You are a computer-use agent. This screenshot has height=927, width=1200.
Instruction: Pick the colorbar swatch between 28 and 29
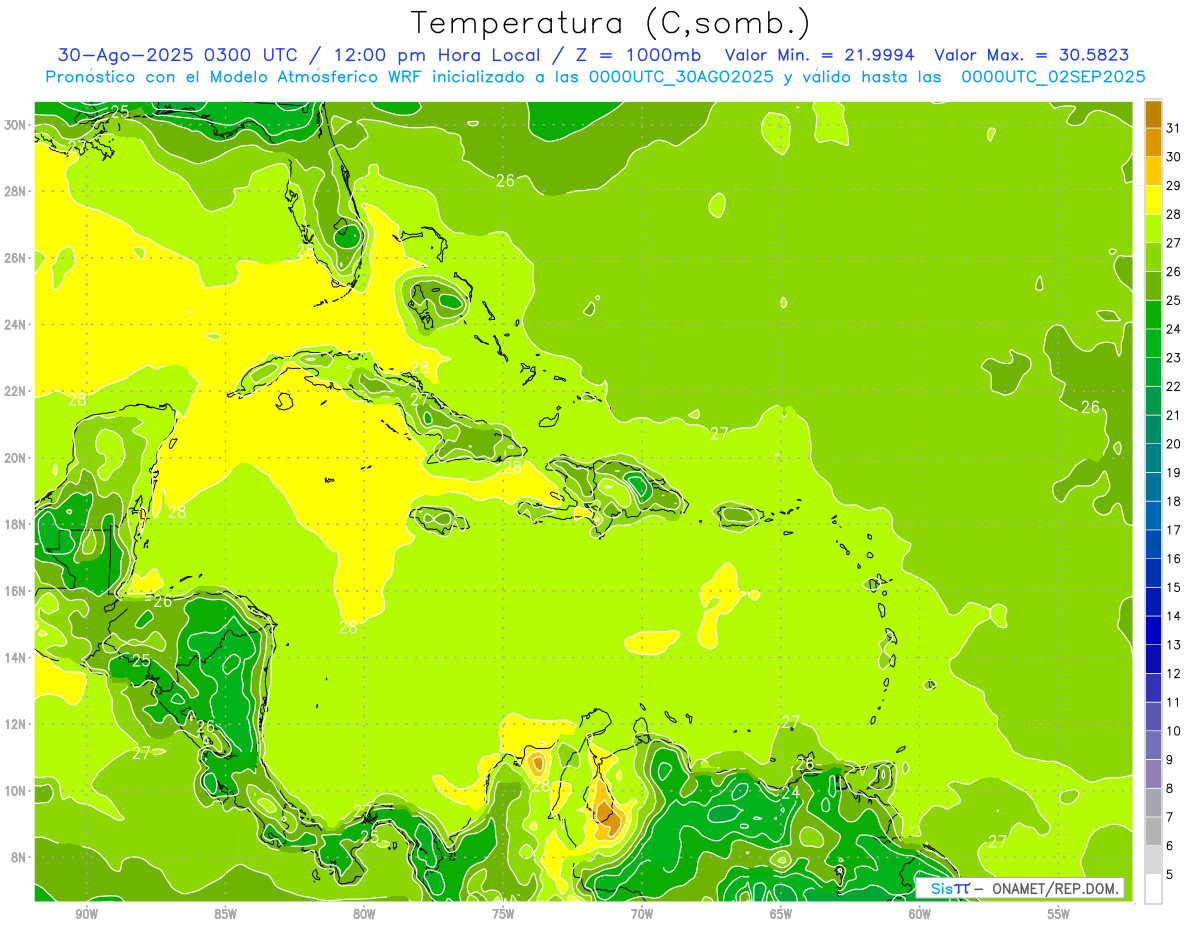pyautogui.click(x=1153, y=200)
